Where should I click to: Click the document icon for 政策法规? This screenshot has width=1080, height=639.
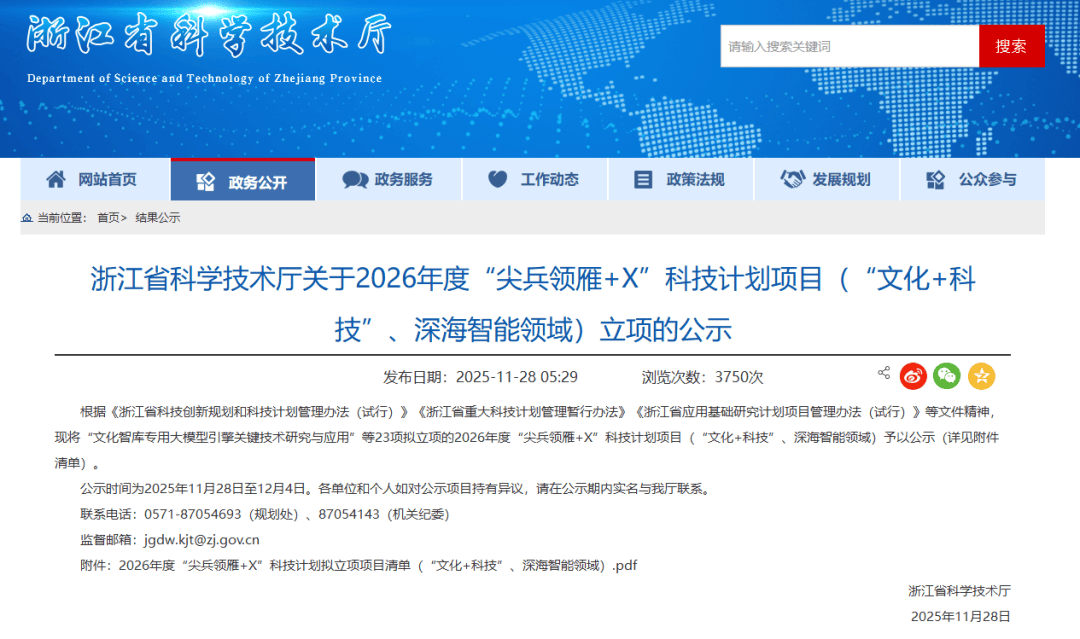pos(643,180)
